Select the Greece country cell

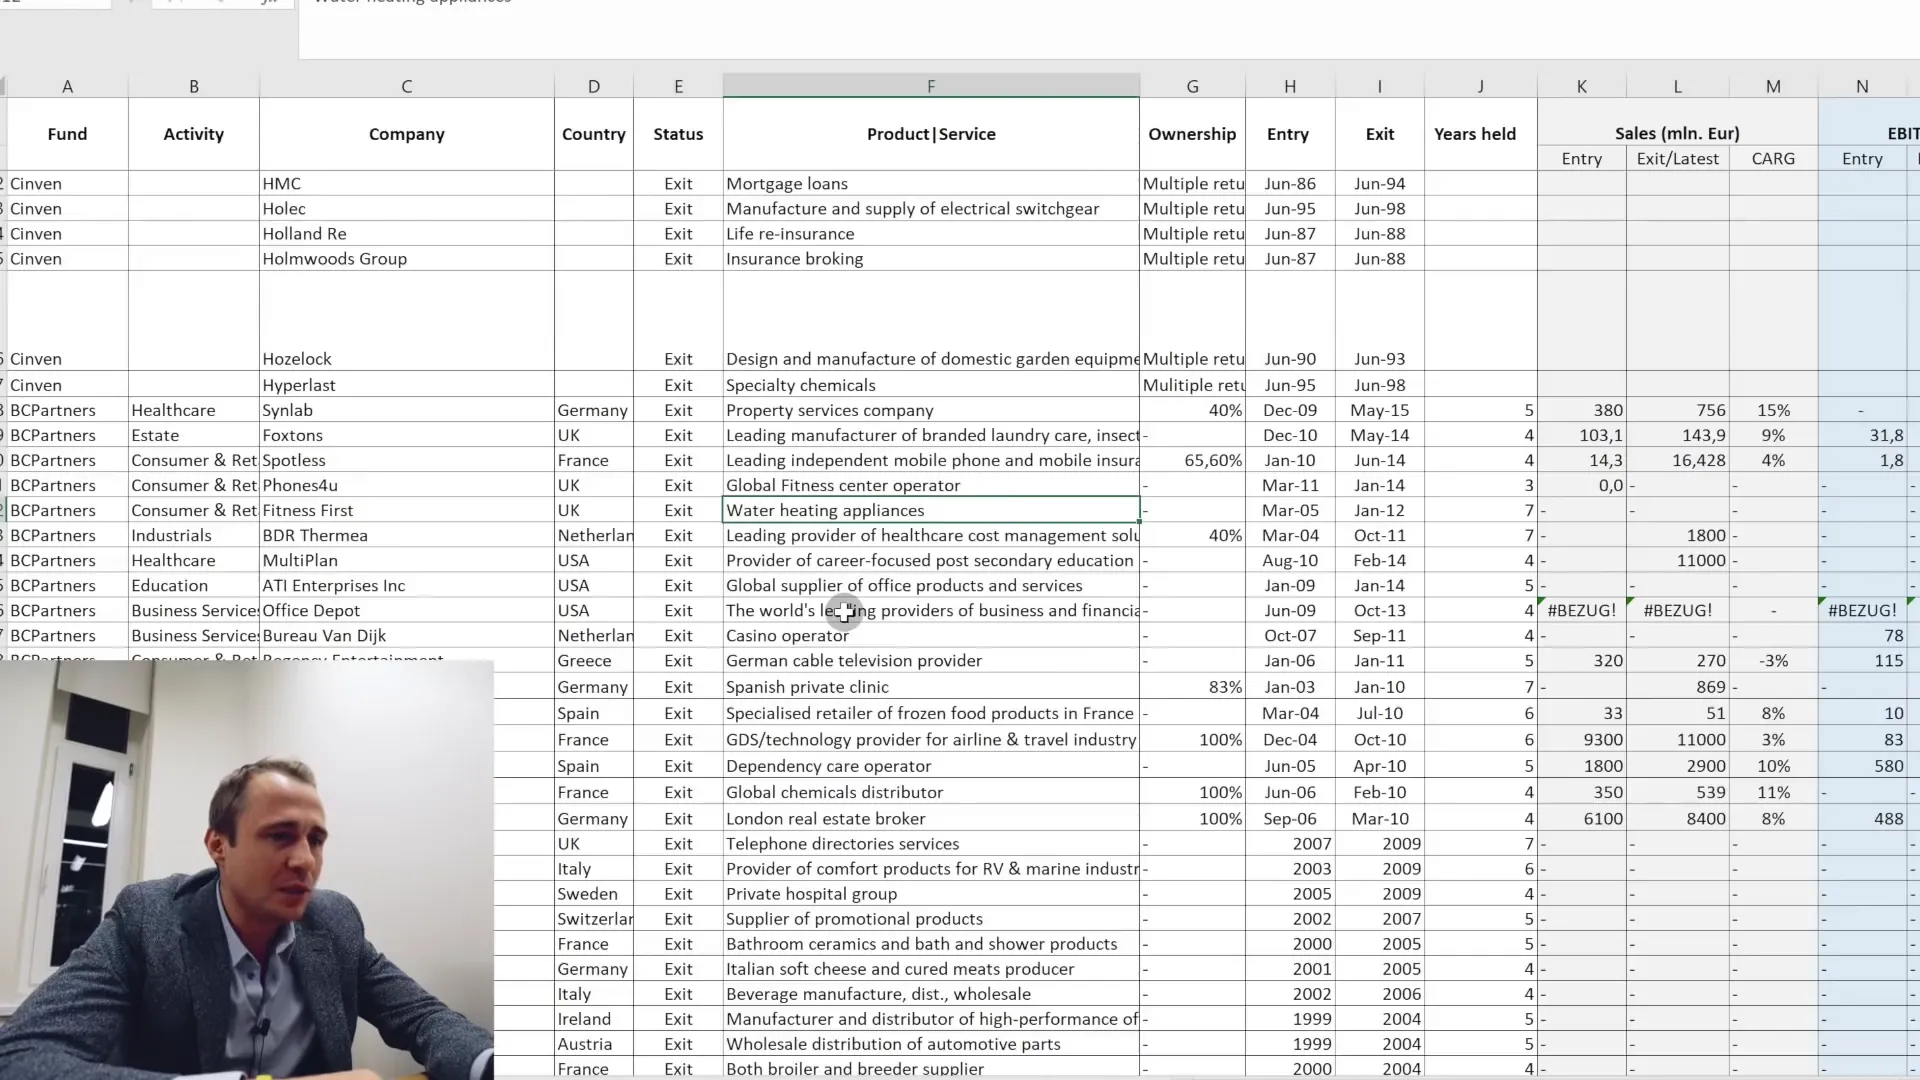click(593, 661)
